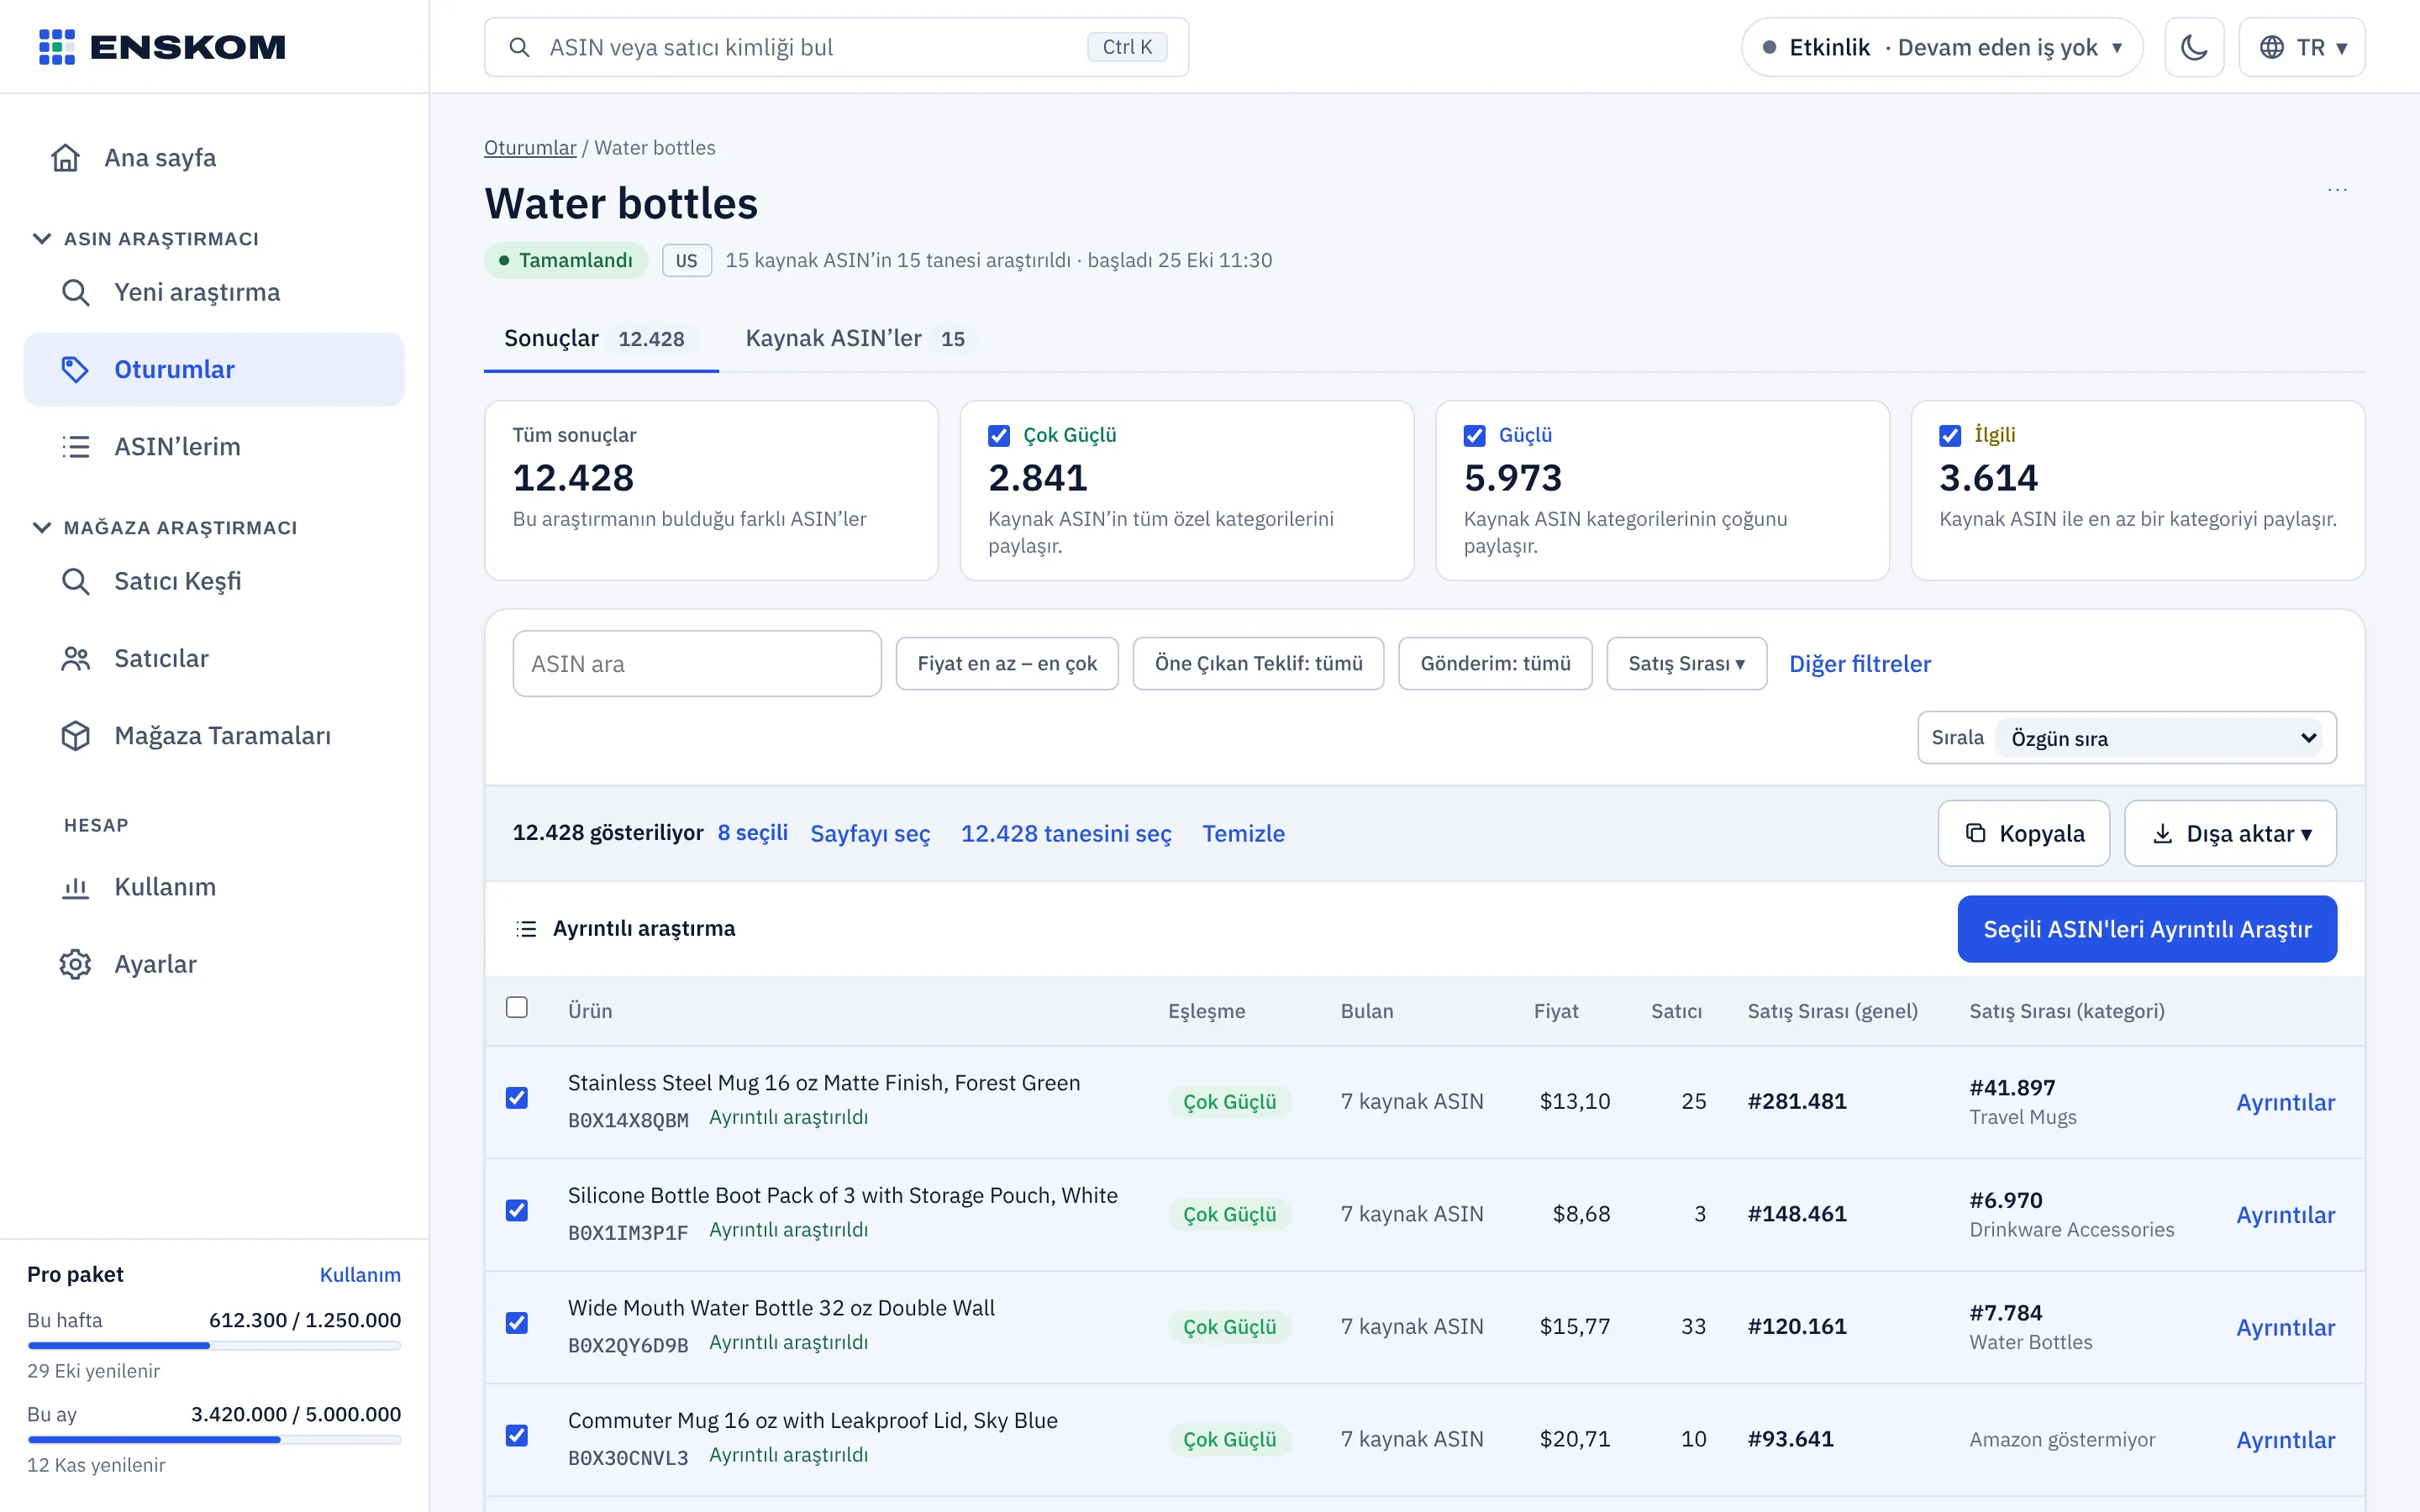
Task: Open the Öne Çıkan Teklif filter
Action: [x=1258, y=663]
